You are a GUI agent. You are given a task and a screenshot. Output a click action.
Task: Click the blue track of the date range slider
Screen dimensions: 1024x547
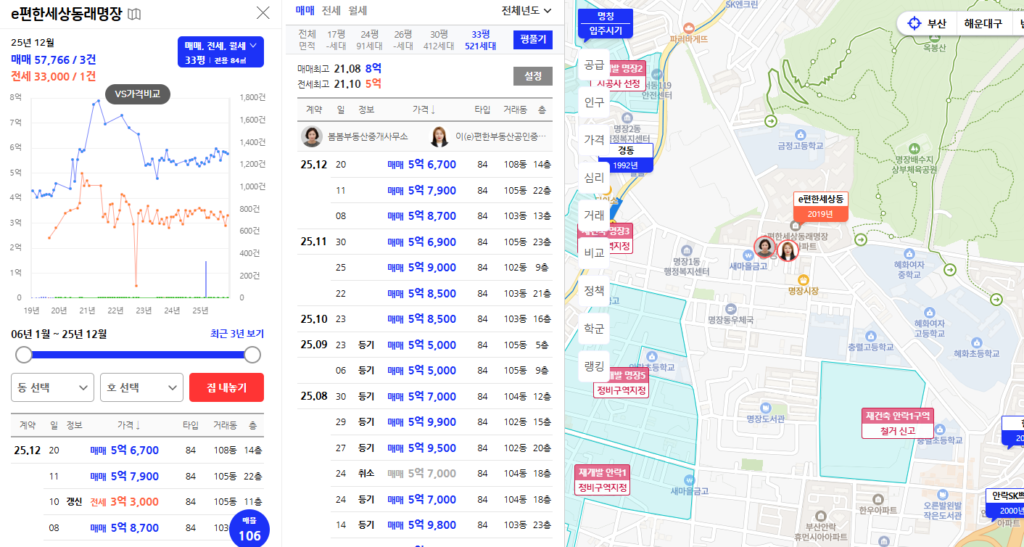[138, 355]
